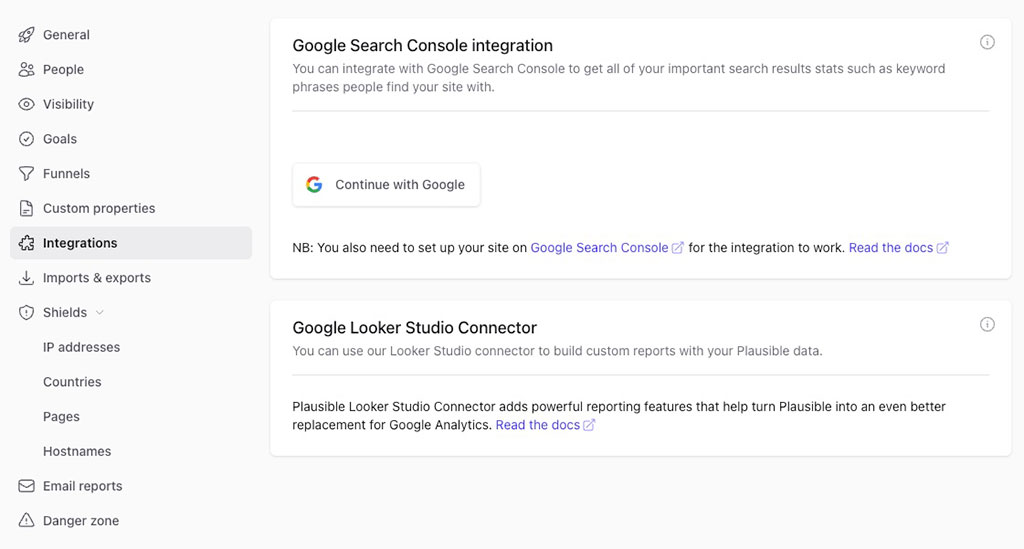Viewport: 1024px width, 549px height.
Task: Click Read the docs link for Looker Studio
Action: (538, 425)
